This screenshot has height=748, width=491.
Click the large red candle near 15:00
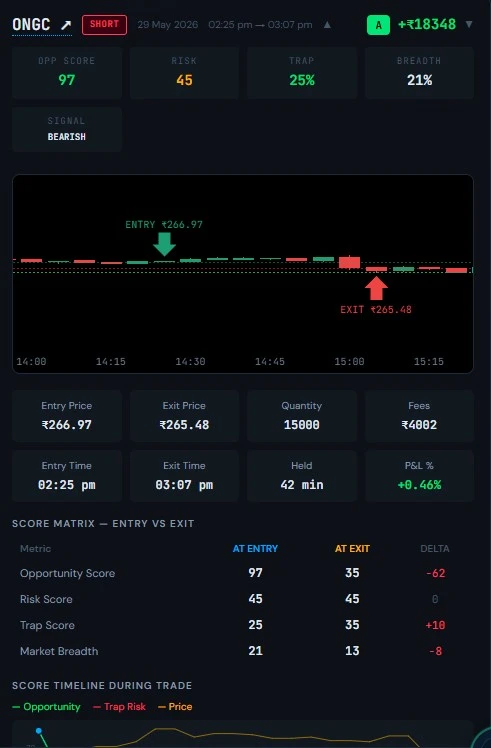(350, 262)
